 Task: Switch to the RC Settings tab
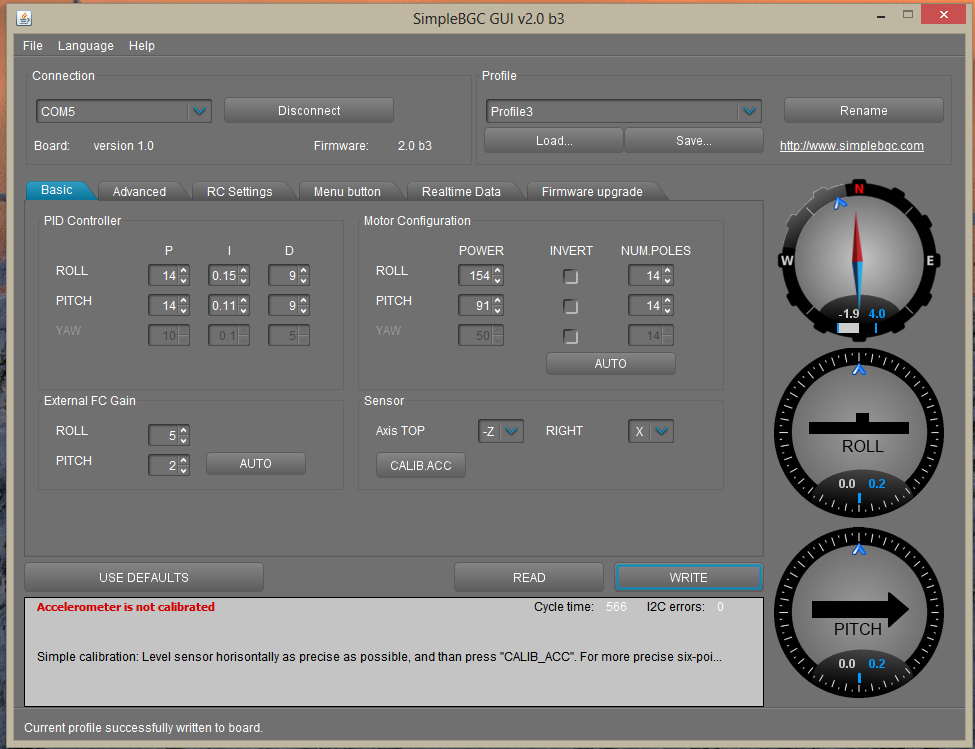(239, 191)
